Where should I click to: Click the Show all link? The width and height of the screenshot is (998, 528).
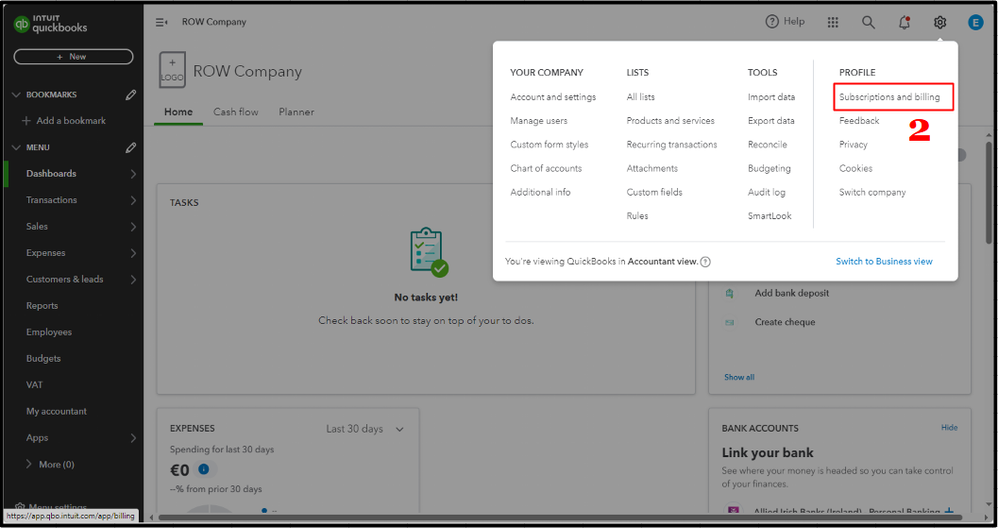pos(739,377)
